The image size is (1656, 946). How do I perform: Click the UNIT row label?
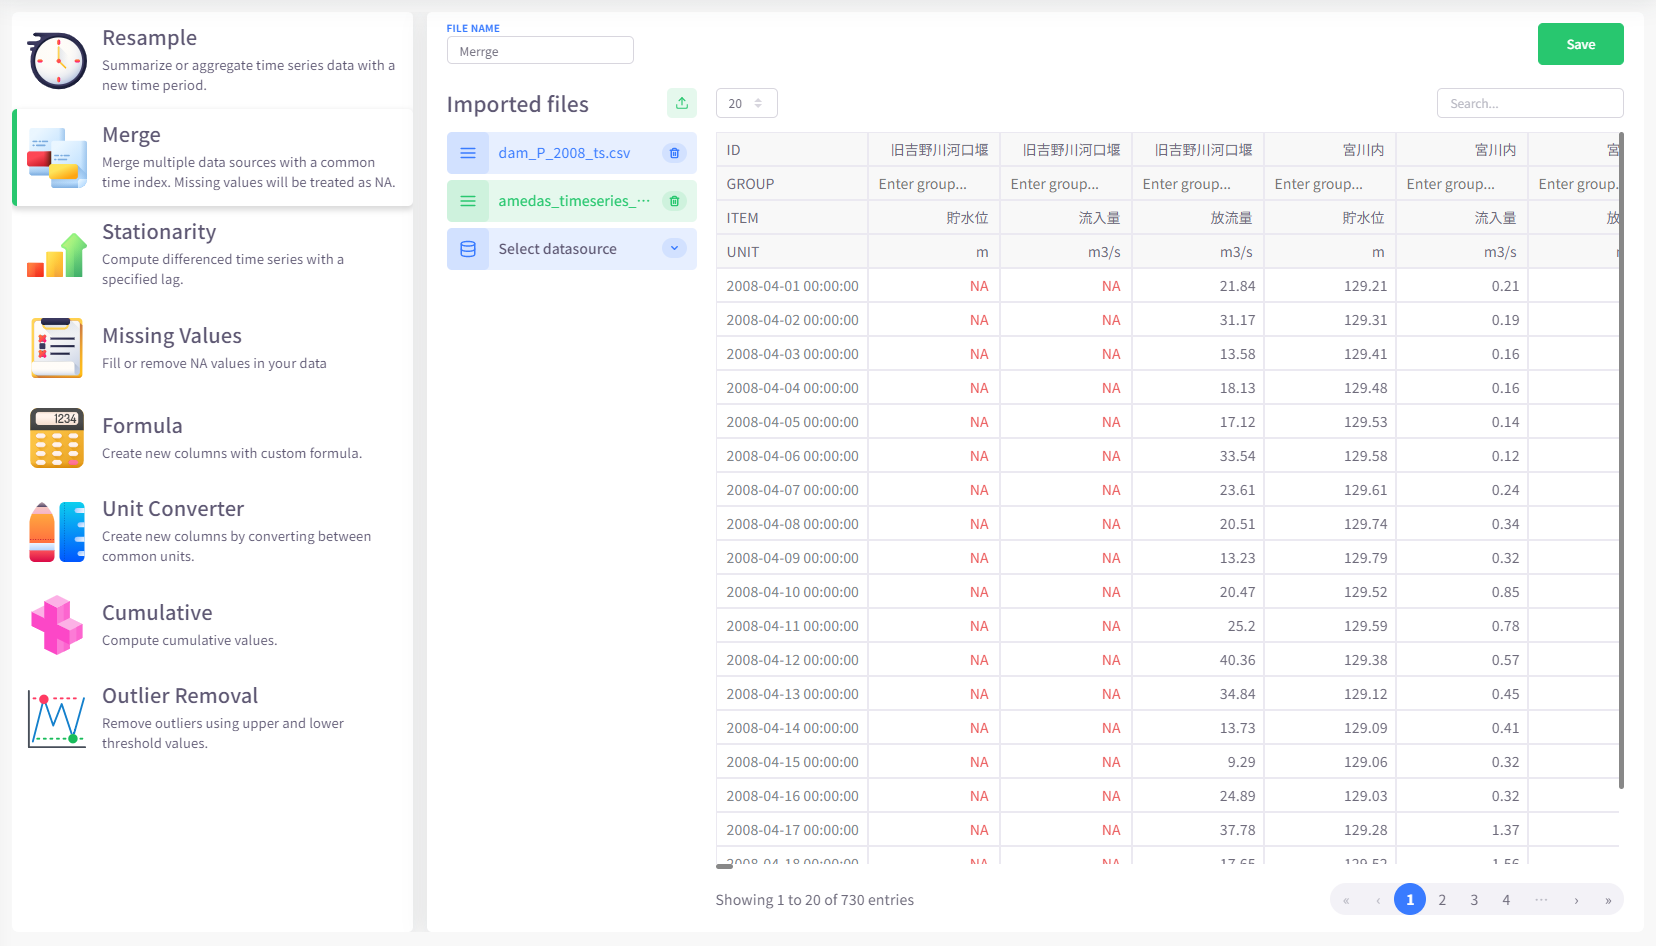[x=742, y=252]
